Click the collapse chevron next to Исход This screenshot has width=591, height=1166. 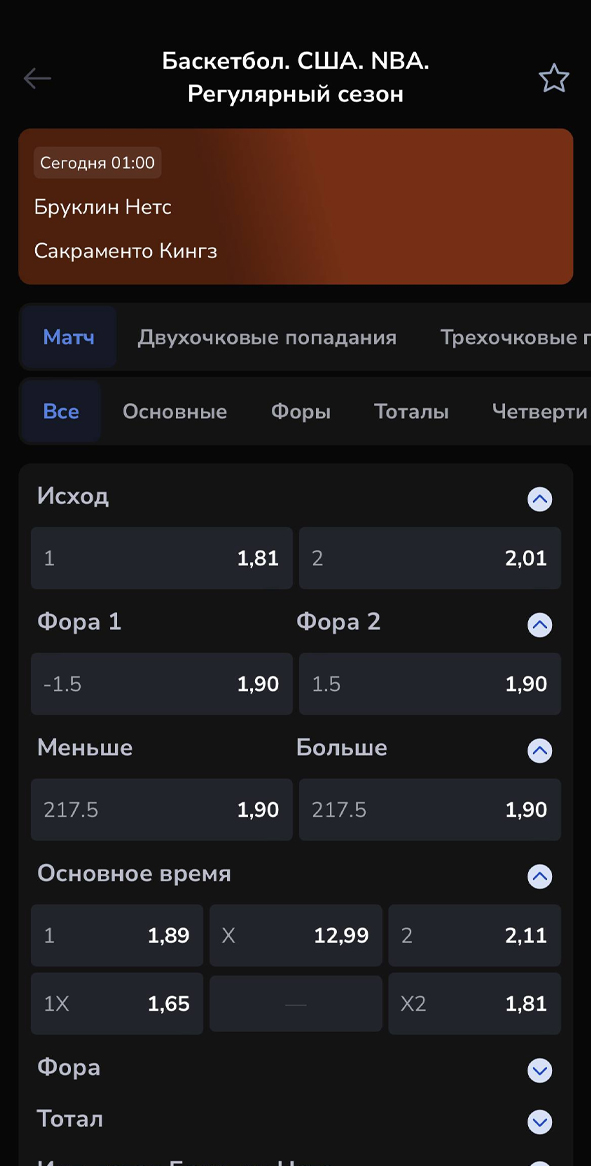point(539,499)
